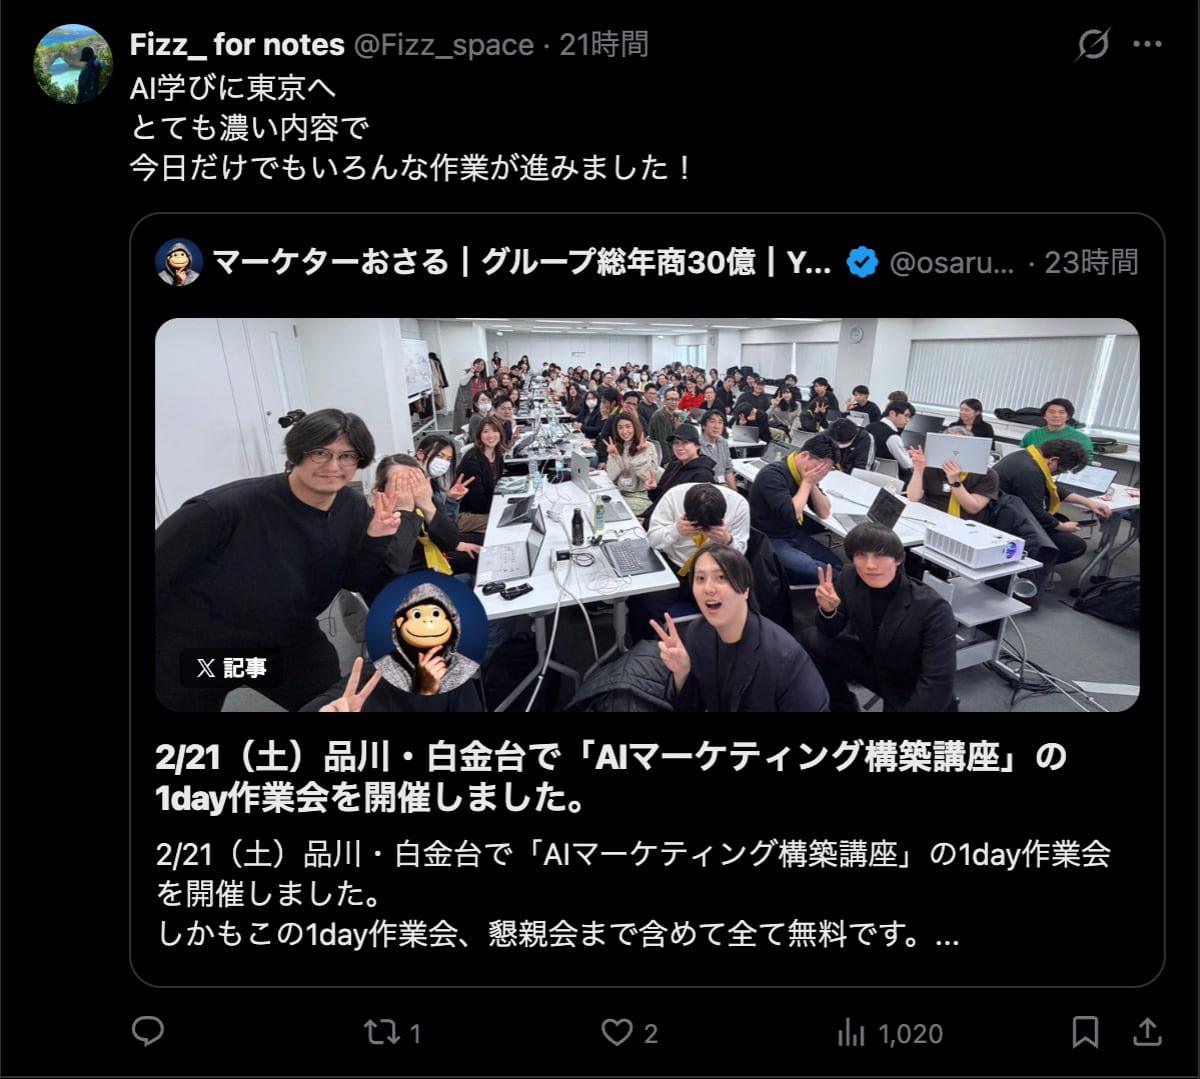
Task: Open Fizz_ profile avatar
Action: (x=73, y=64)
